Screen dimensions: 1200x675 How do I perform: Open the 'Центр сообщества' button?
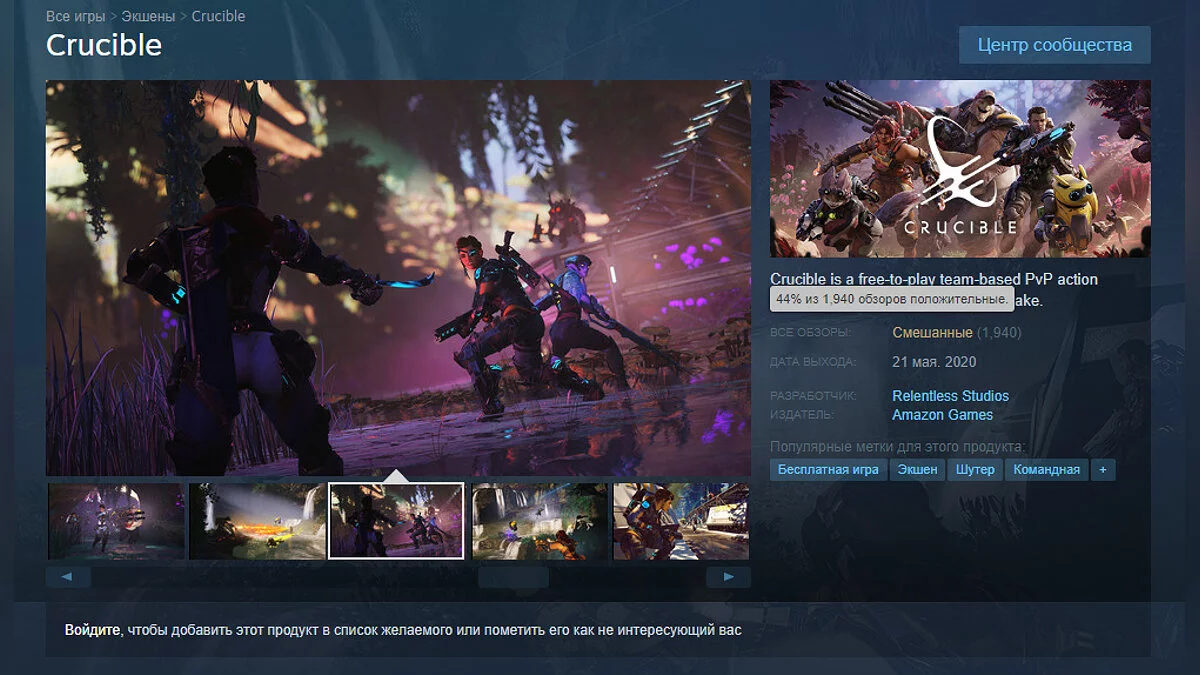1055,45
